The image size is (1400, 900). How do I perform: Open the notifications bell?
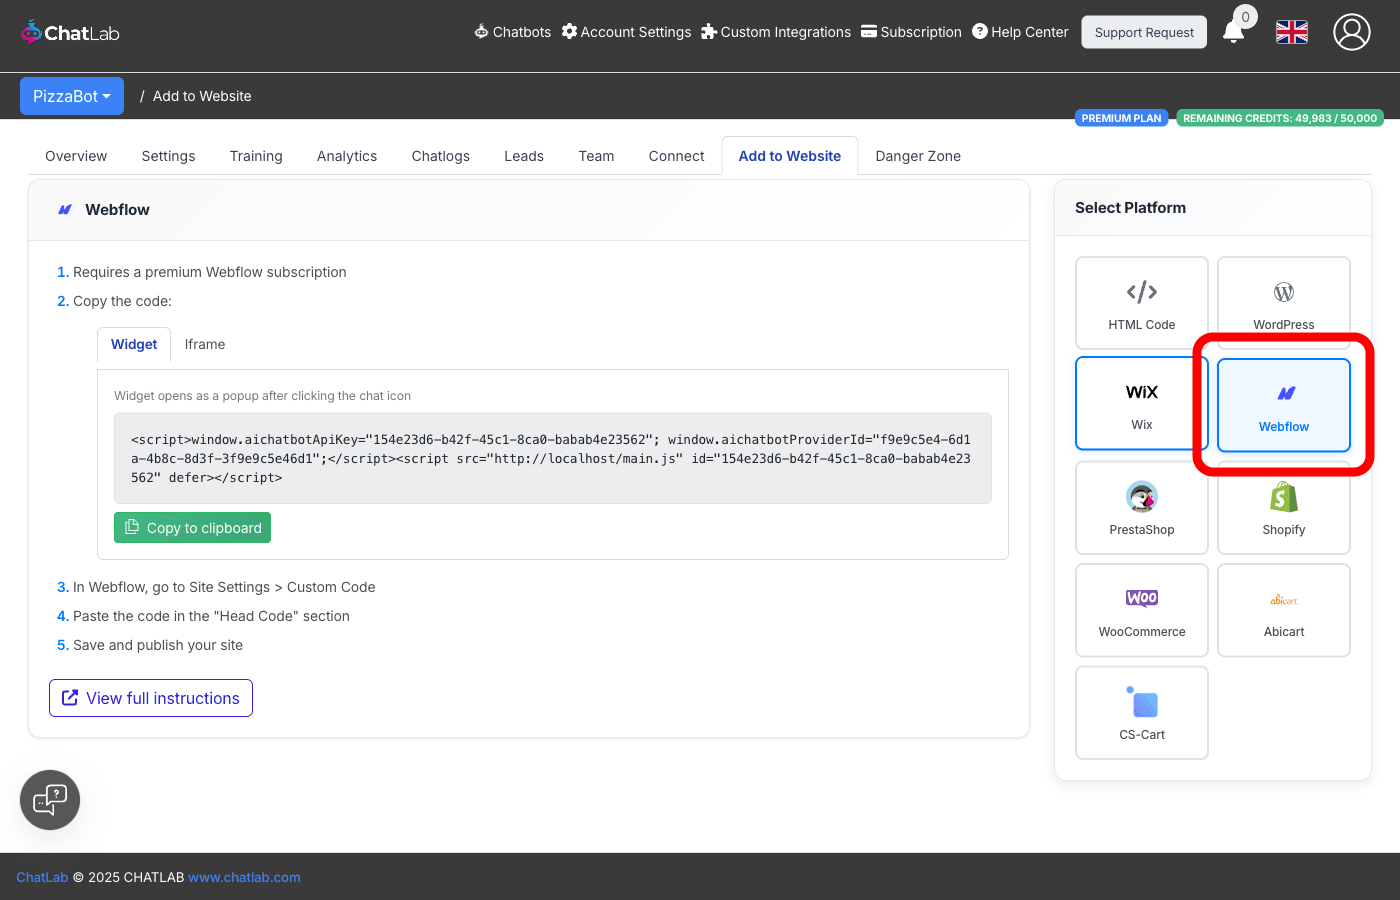pos(1234,33)
